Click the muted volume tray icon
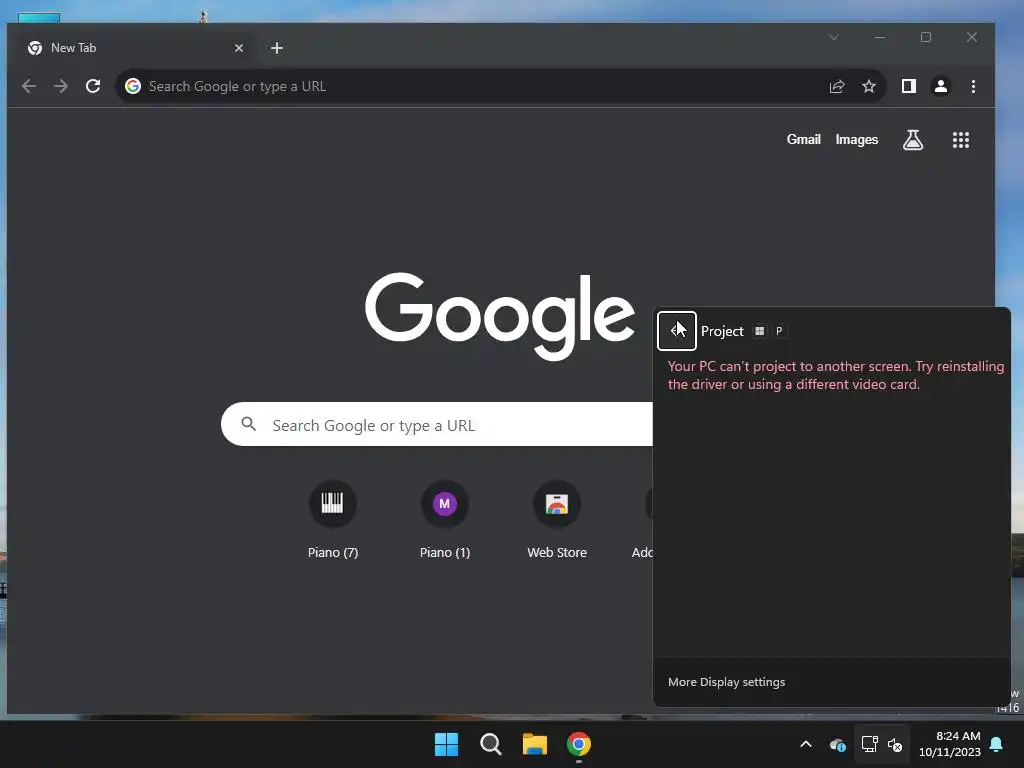The image size is (1024, 768). click(895, 744)
